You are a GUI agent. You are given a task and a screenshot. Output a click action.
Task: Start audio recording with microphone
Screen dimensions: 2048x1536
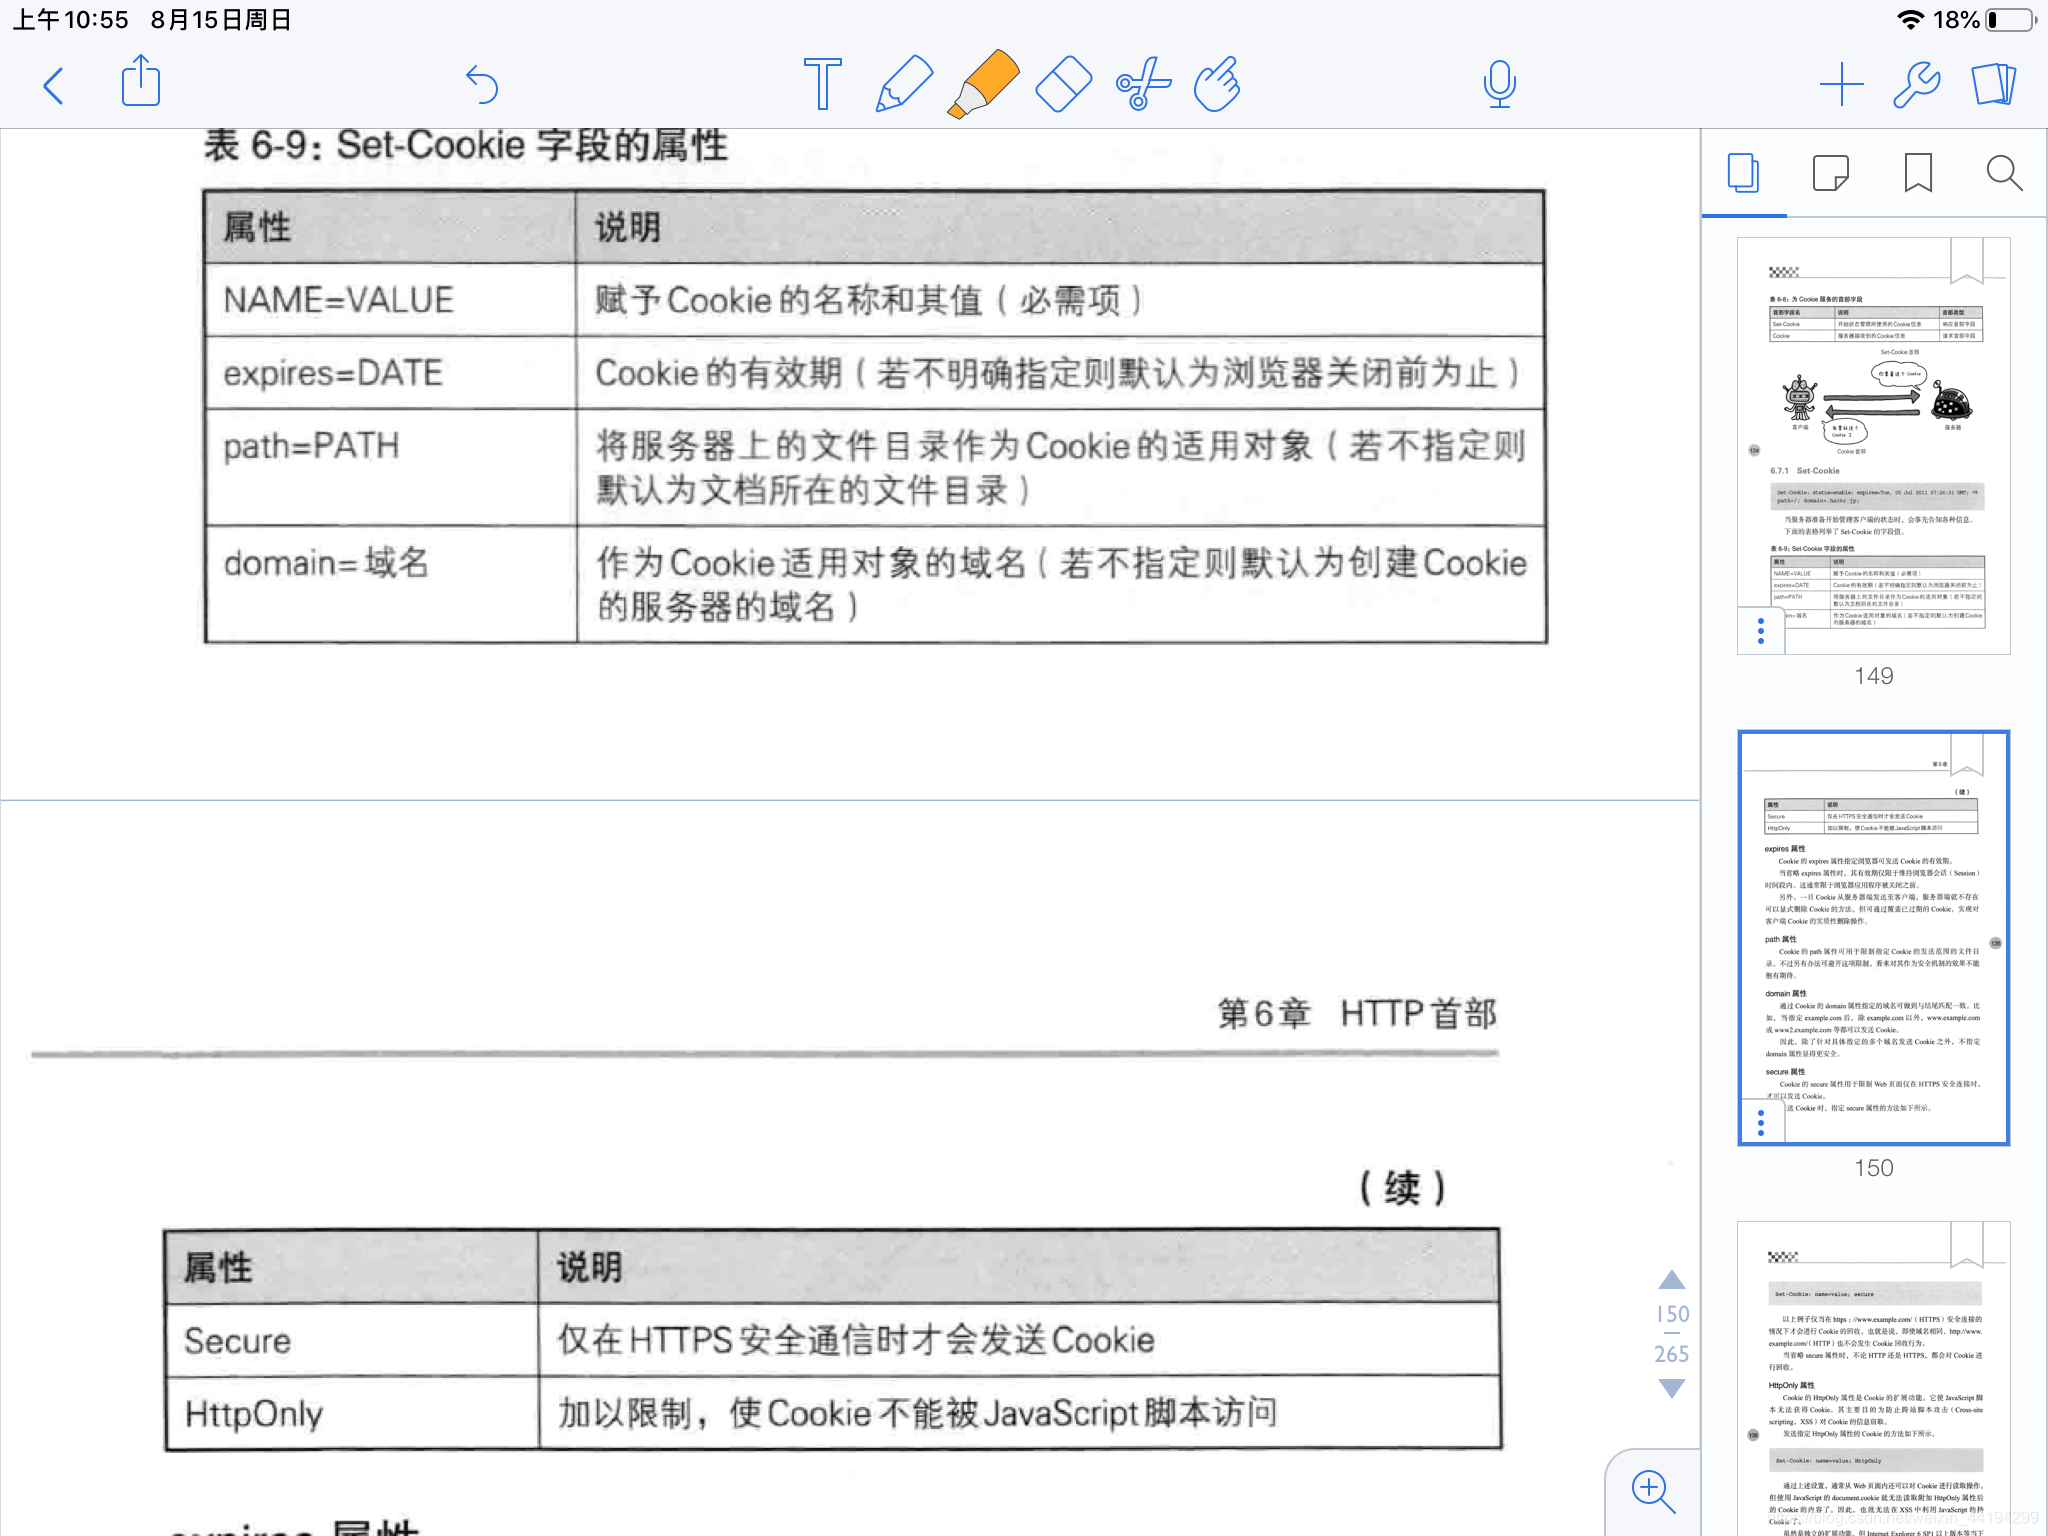pyautogui.click(x=1499, y=84)
